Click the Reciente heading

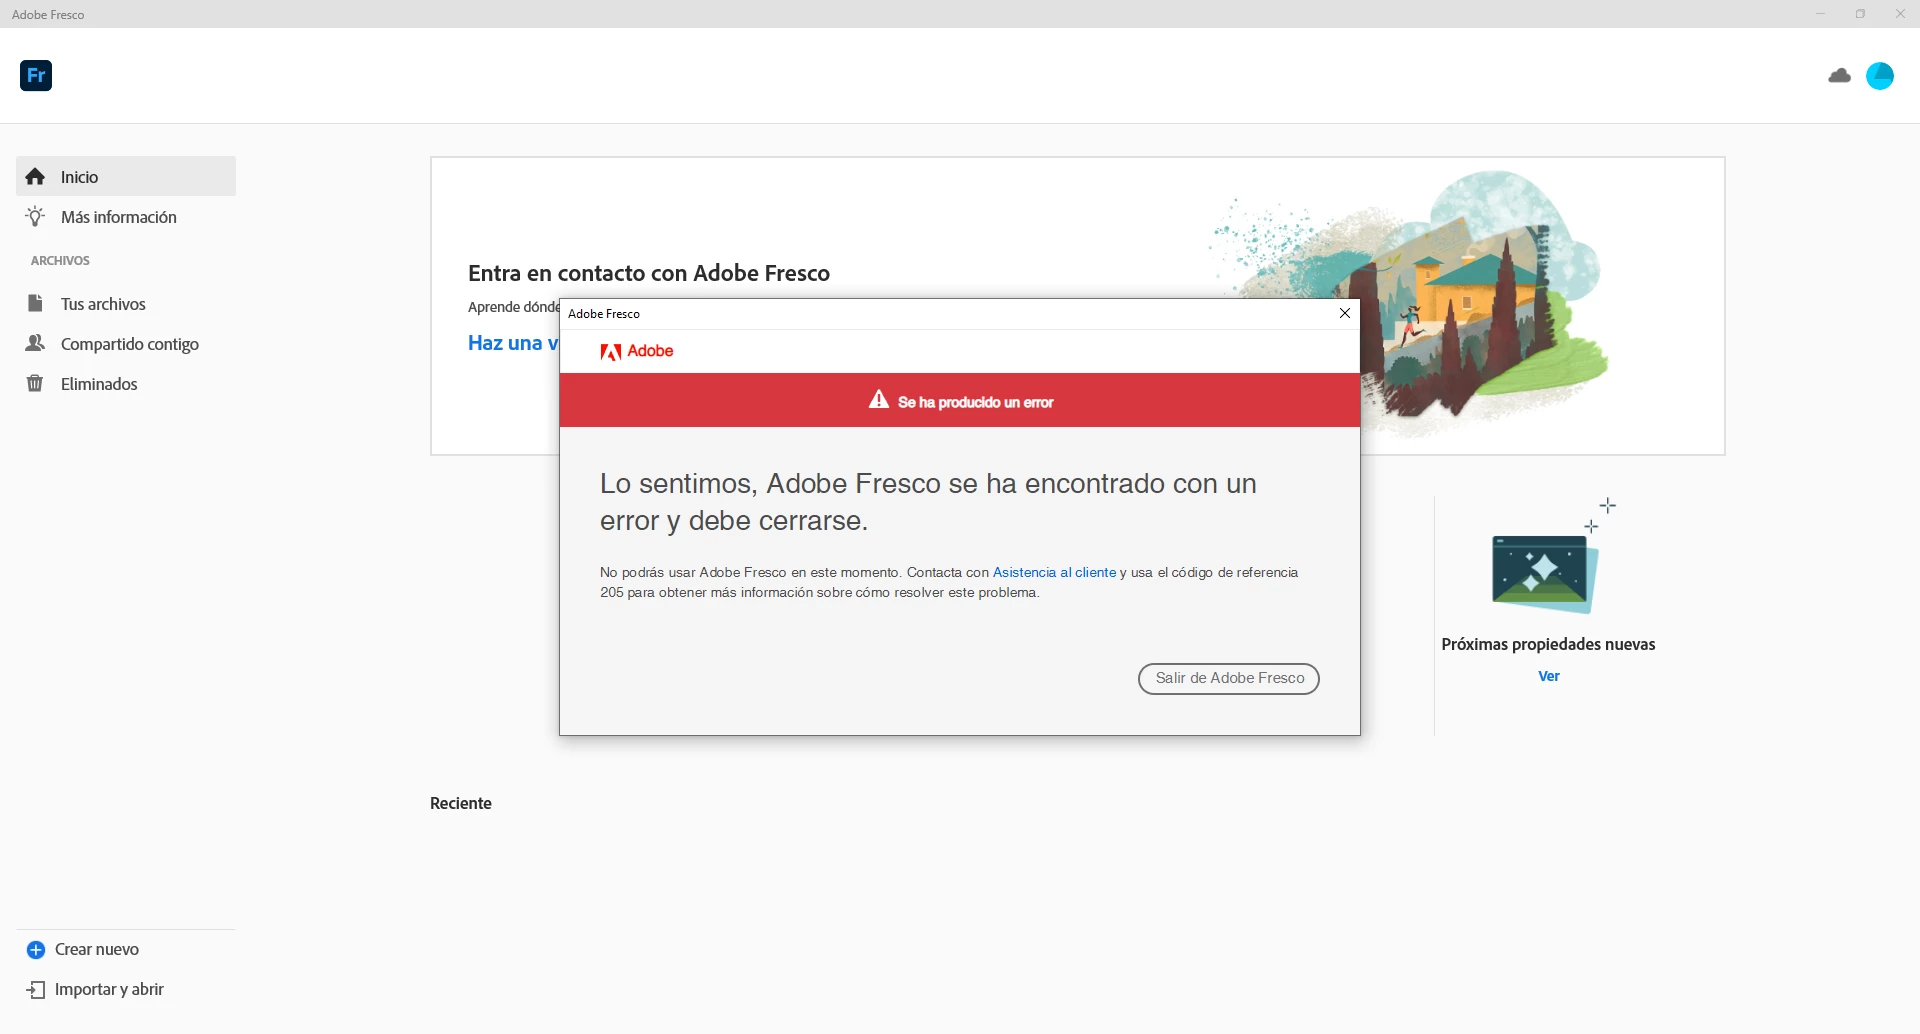point(461,804)
